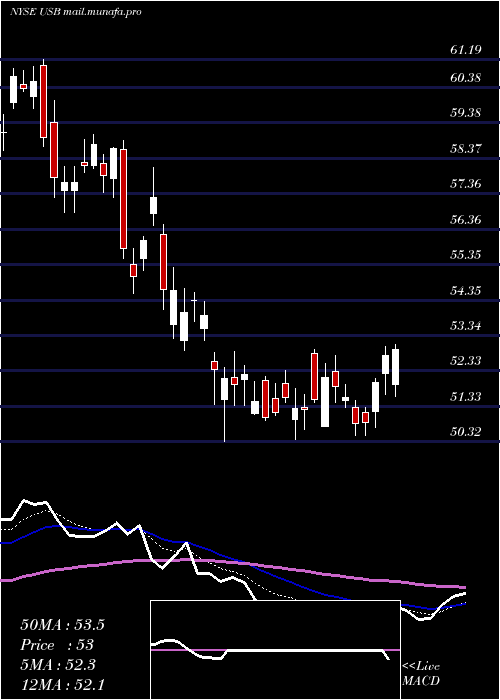The width and height of the screenshot is (500, 700).
Task: Click the NYSE USB mail.munafa.pro chart title
Action: [x=75, y=12]
